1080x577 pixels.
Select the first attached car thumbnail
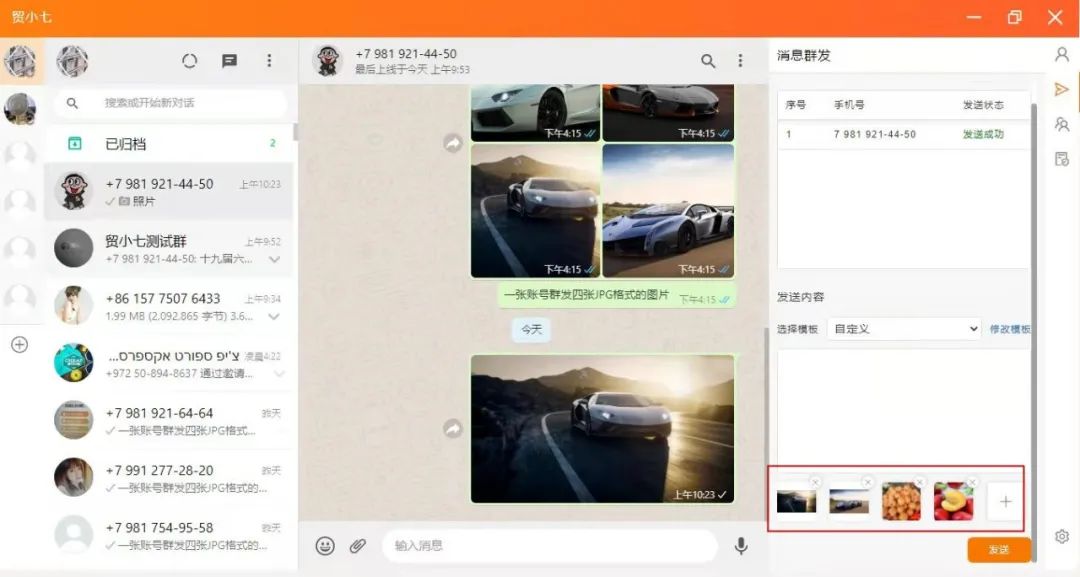[796, 501]
